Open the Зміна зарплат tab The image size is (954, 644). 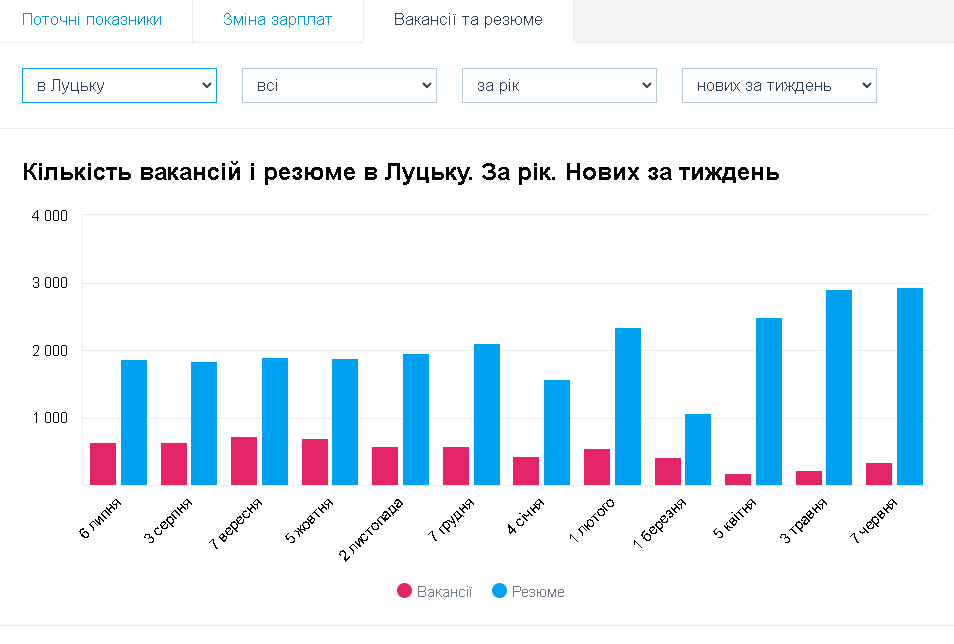pyautogui.click(x=277, y=20)
